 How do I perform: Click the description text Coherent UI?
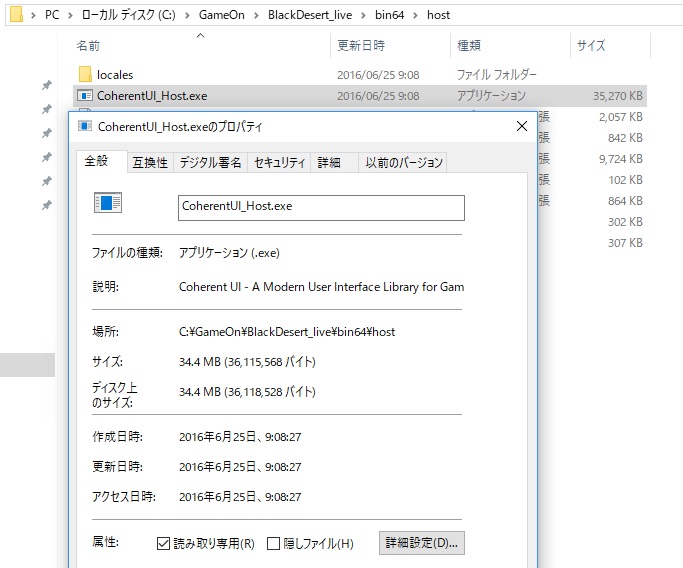point(321,287)
